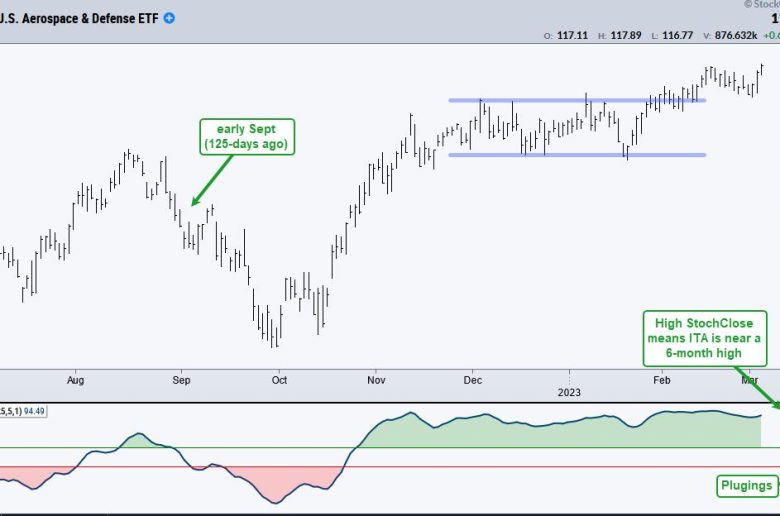This screenshot has width=780, height=516.
Task: Click the 2023 year label on axis
Action: click(569, 393)
